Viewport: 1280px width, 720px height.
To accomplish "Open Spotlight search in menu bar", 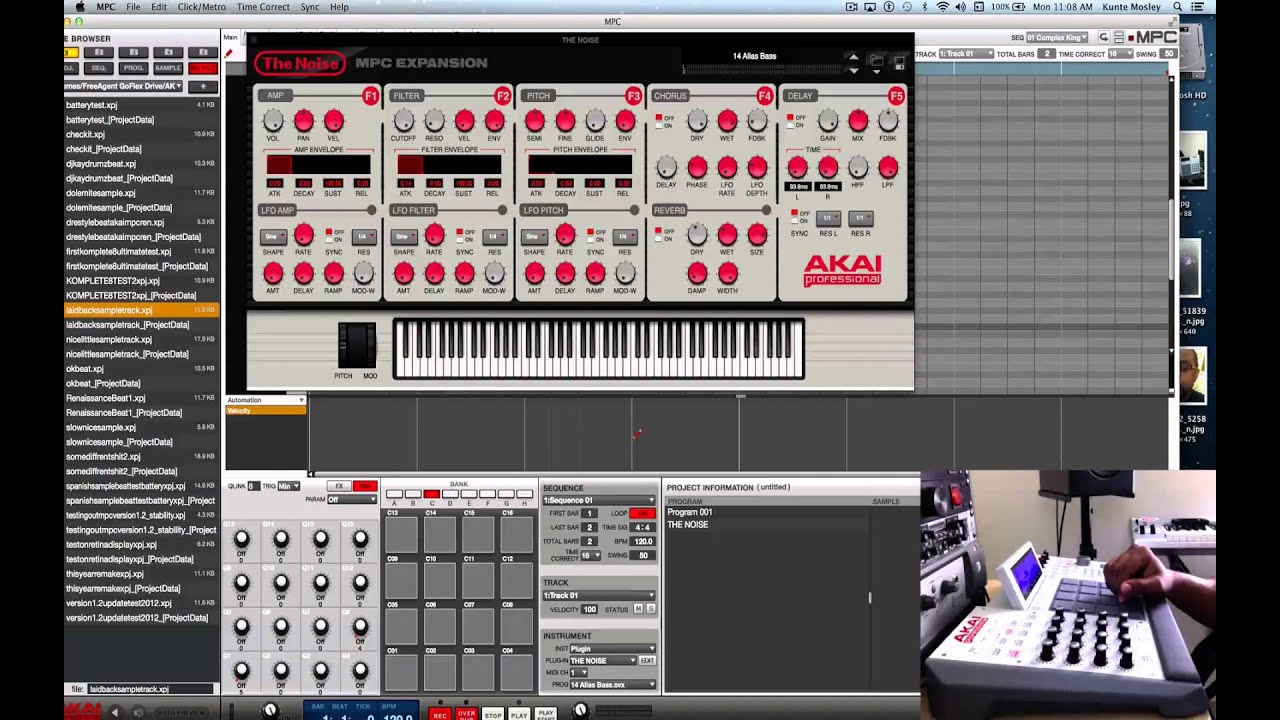I will [1177, 7].
